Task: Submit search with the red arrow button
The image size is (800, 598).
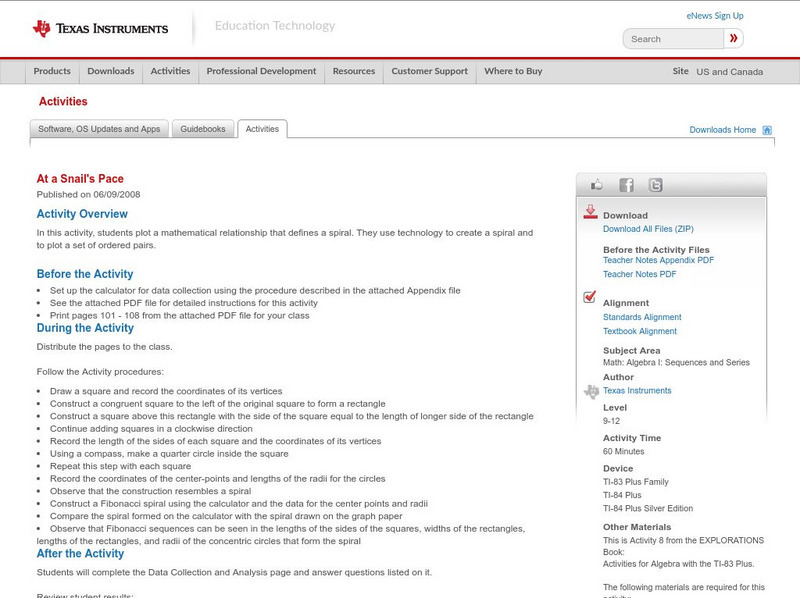Action: coord(733,38)
